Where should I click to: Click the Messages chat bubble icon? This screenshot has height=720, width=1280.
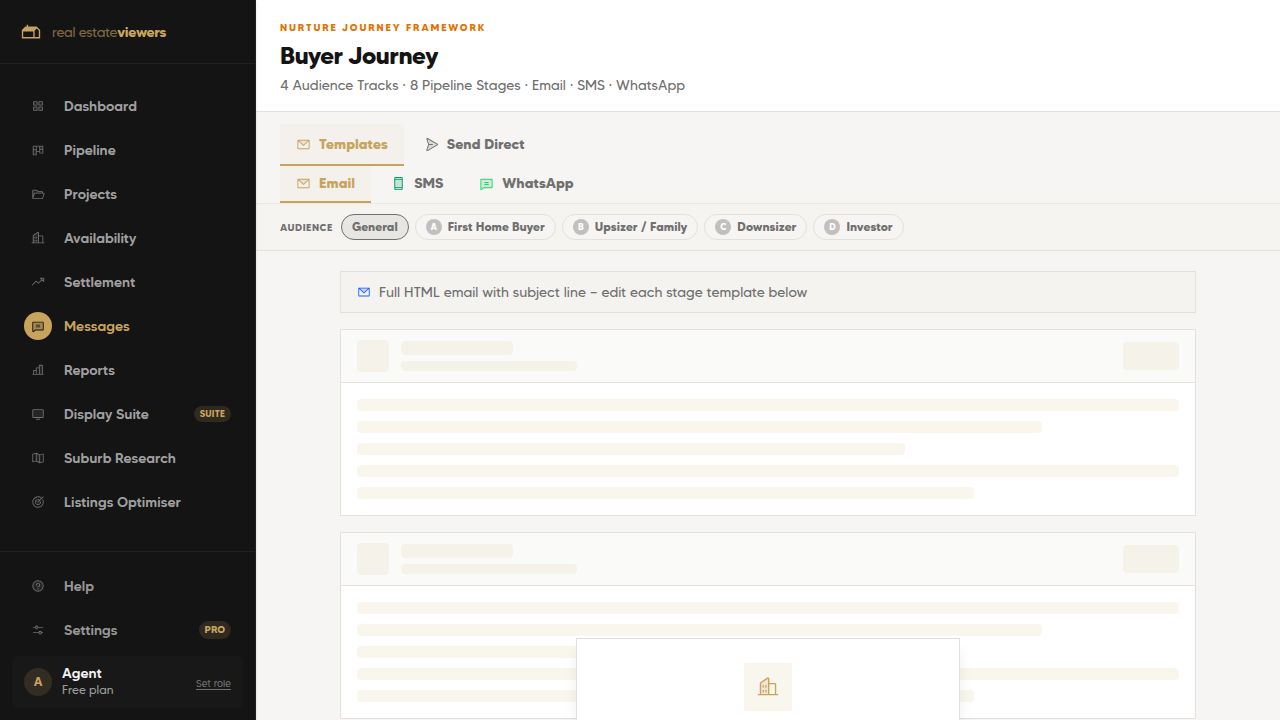tap(38, 326)
